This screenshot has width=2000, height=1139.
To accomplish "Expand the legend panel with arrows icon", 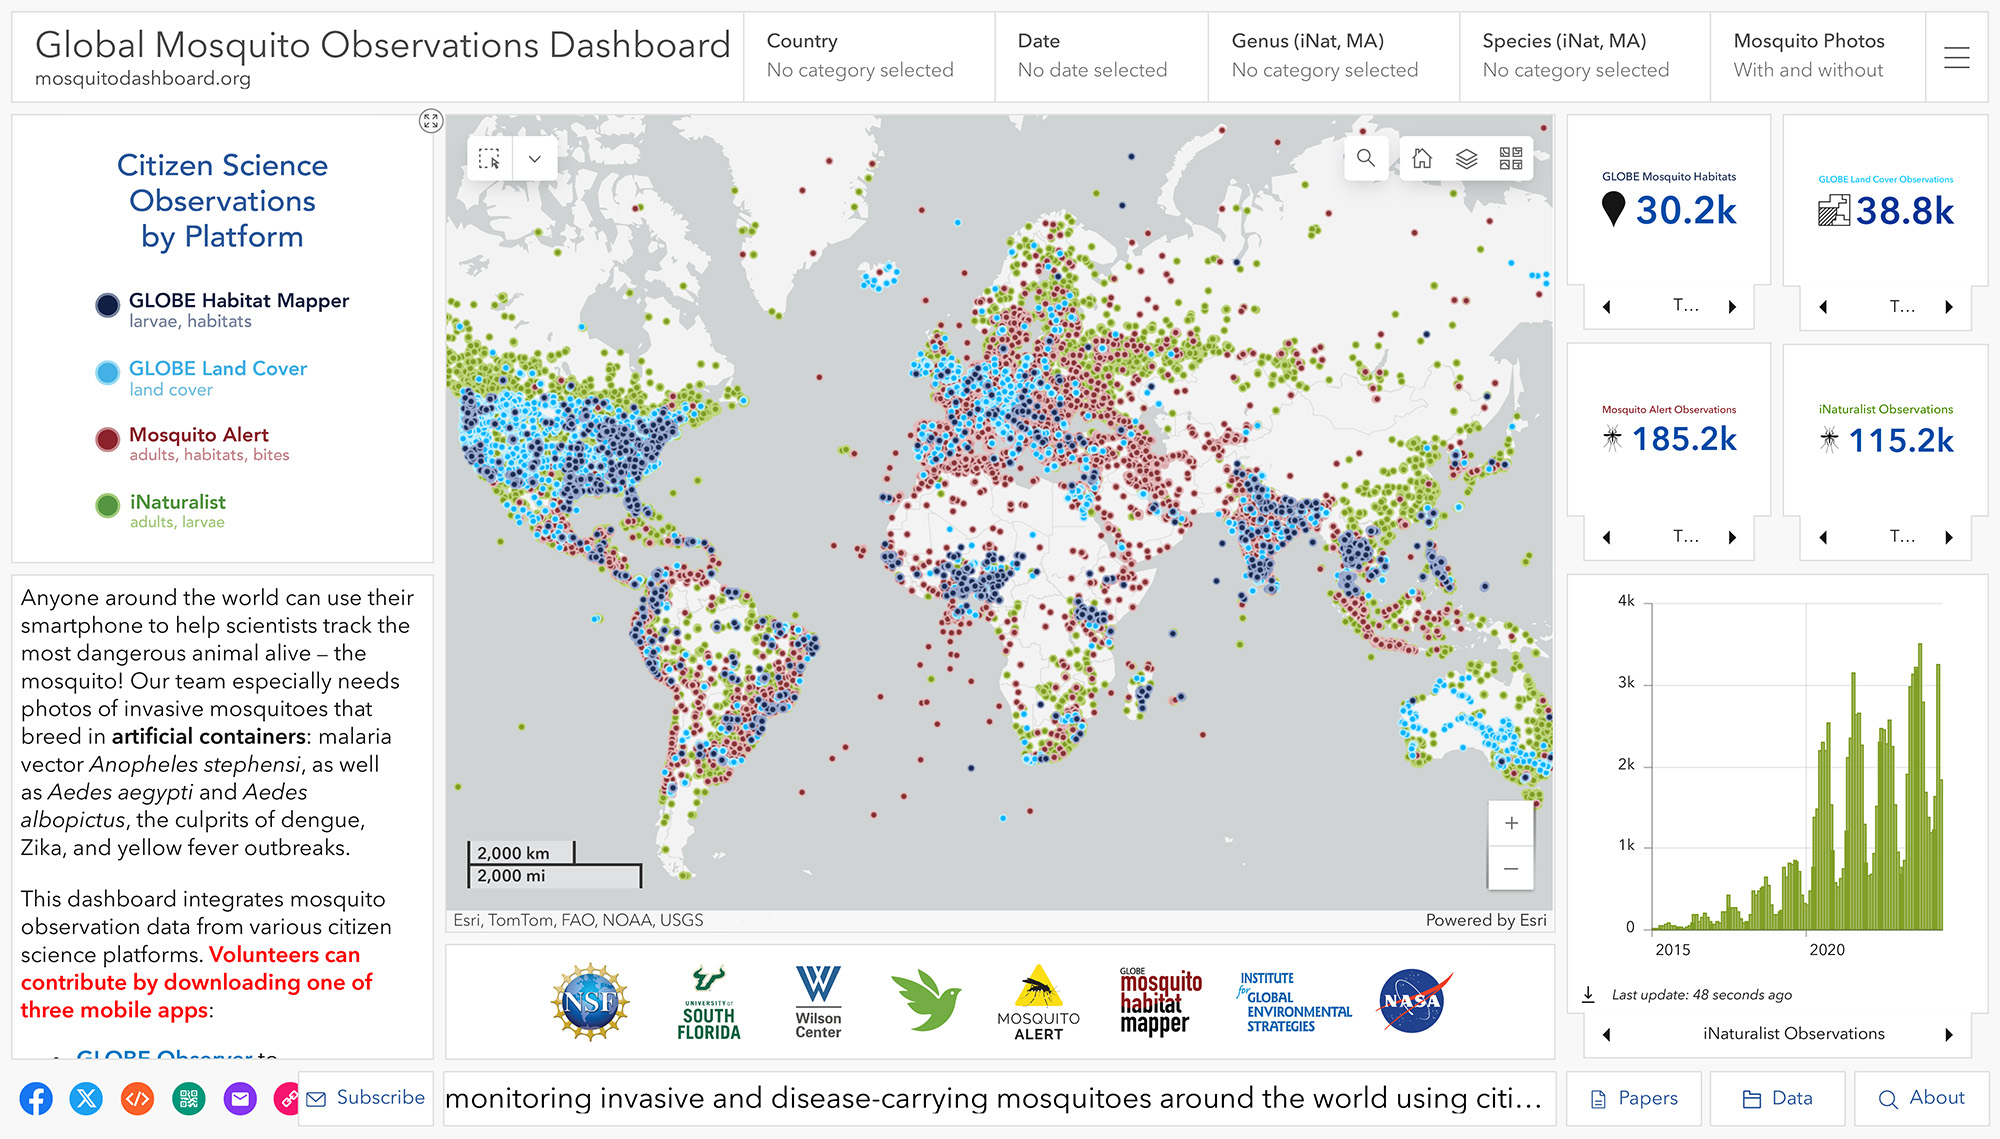I will point(431,121).
